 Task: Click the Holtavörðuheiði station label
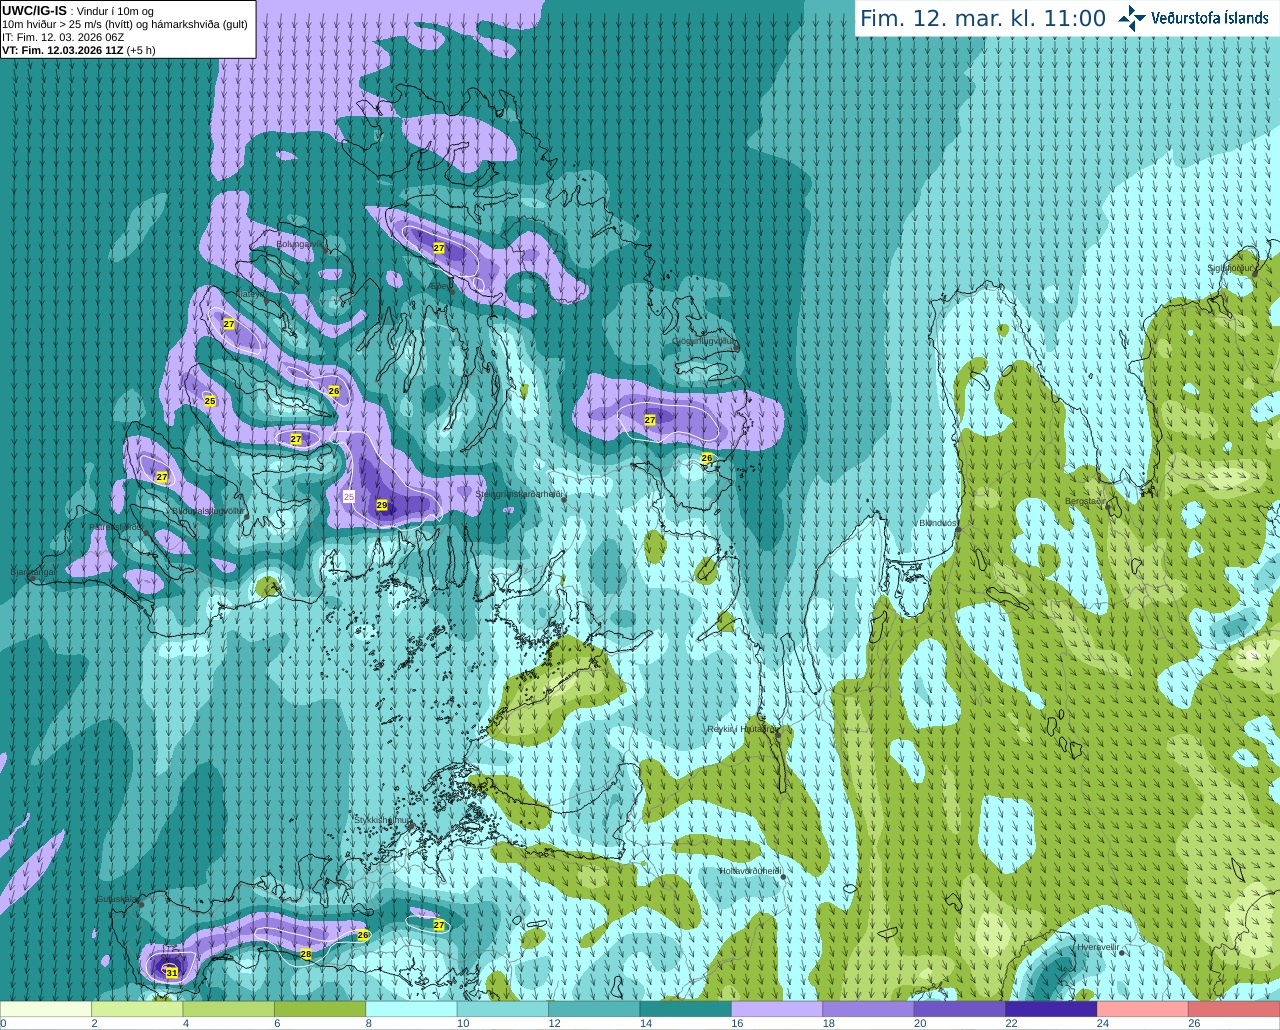(x=749, y=871)
